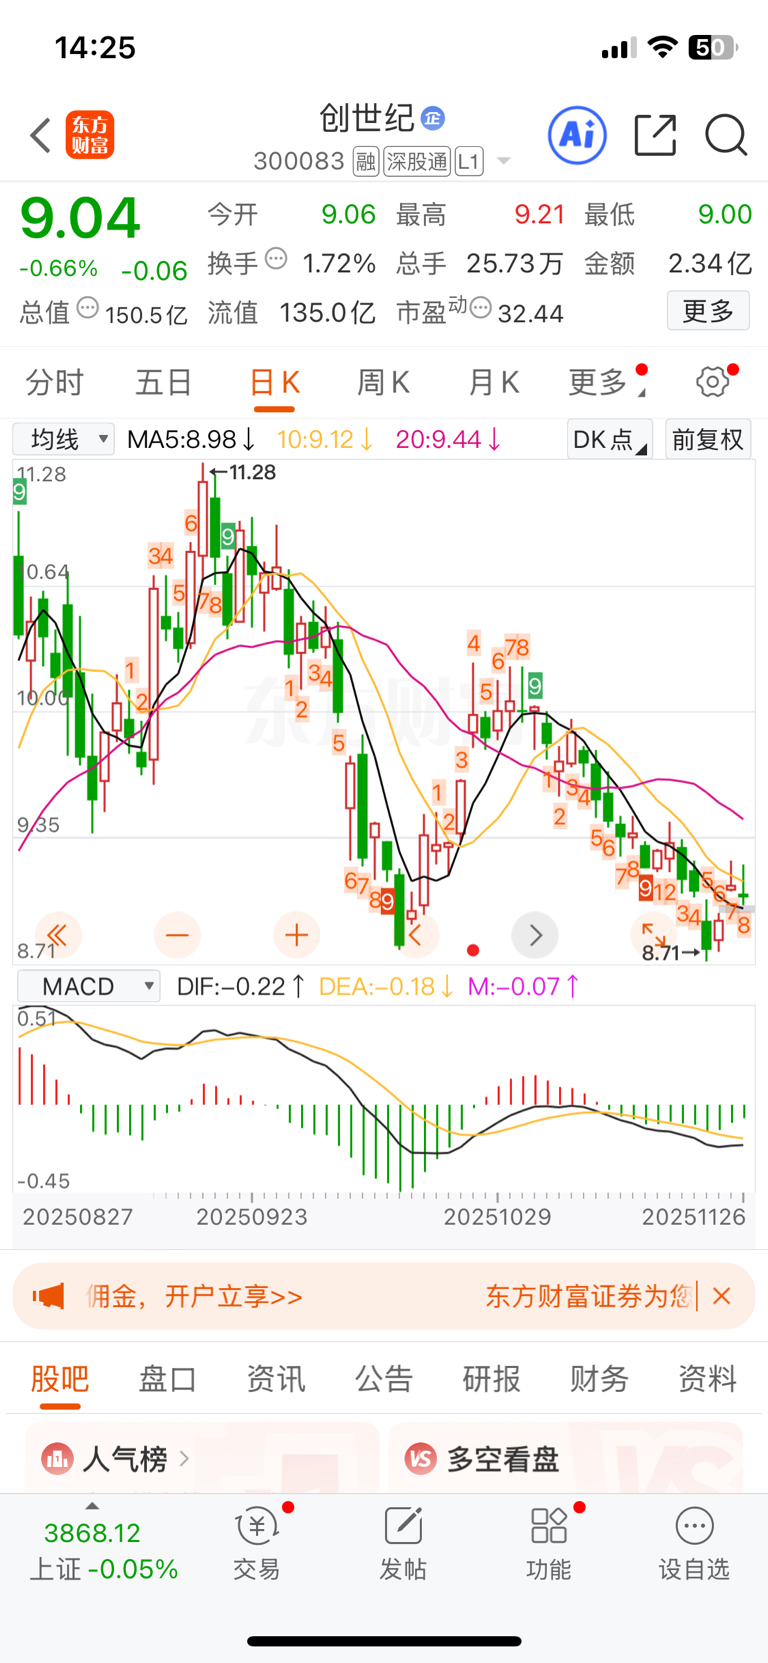Tap the share export icon
This screenshot has height=1663, width=768.
[655, 135]
